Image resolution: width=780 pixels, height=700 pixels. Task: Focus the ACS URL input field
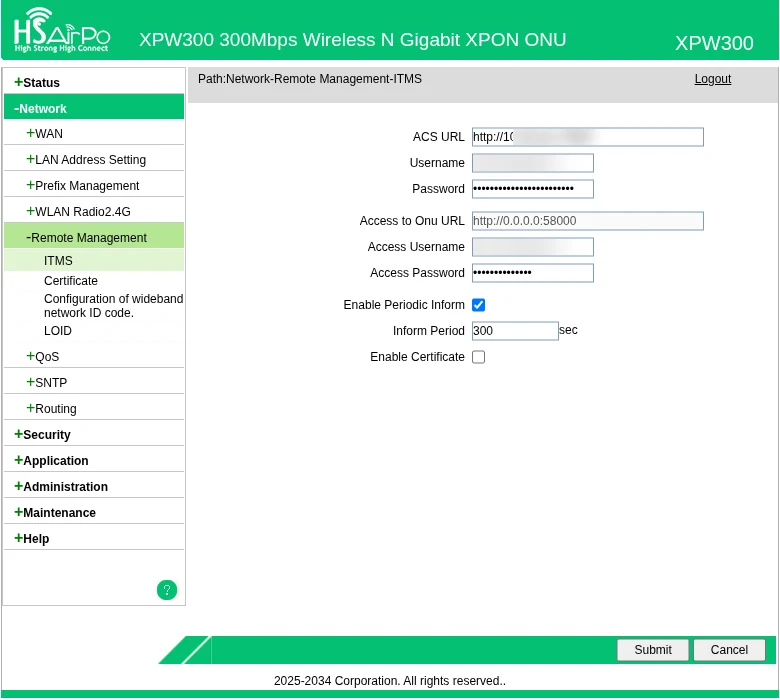(587, 137)
